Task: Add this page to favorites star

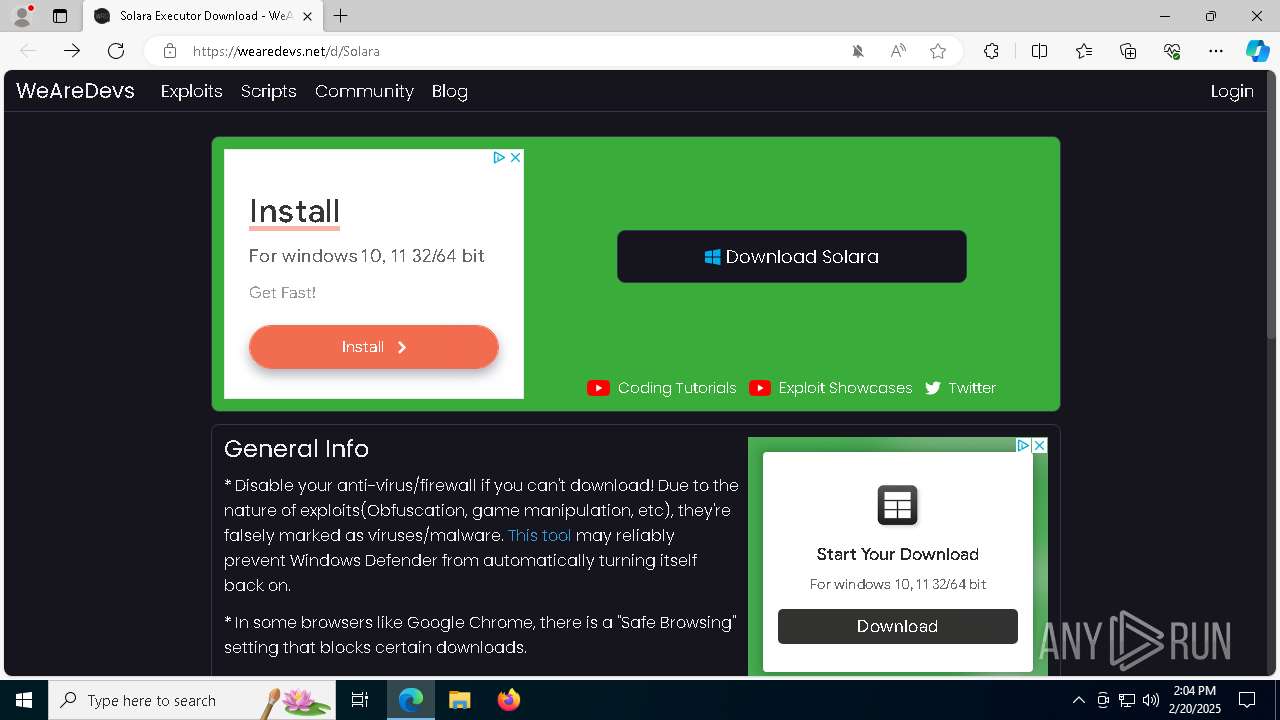Action: 938,51
